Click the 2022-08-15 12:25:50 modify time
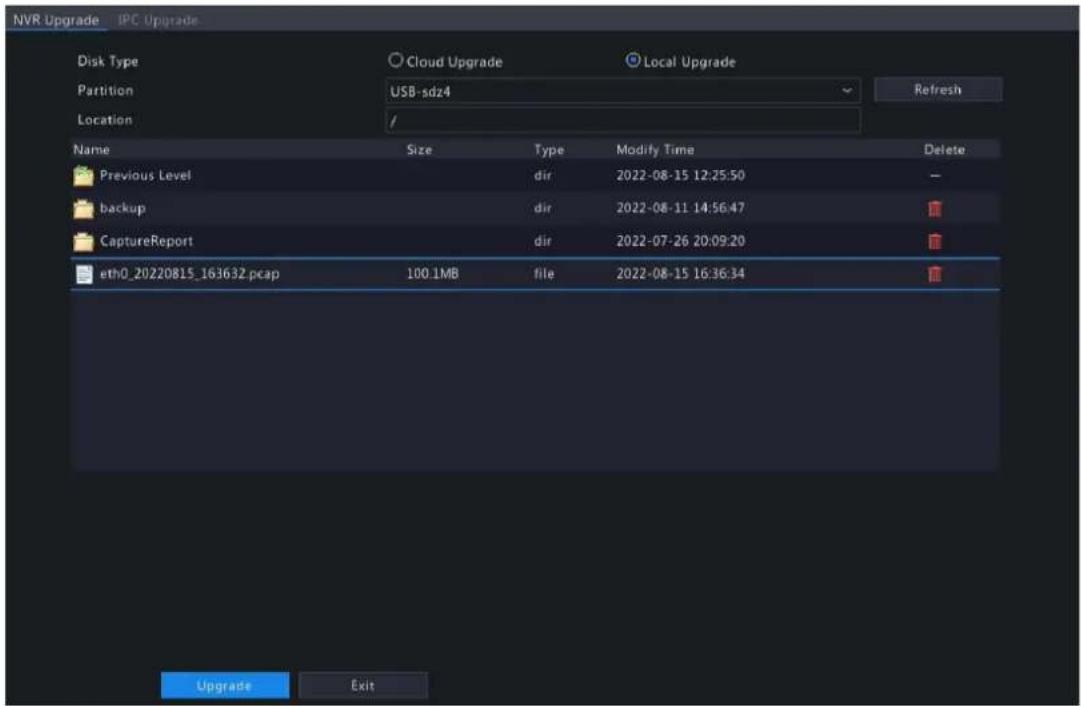1081x706 pixels. coord(680,175)
